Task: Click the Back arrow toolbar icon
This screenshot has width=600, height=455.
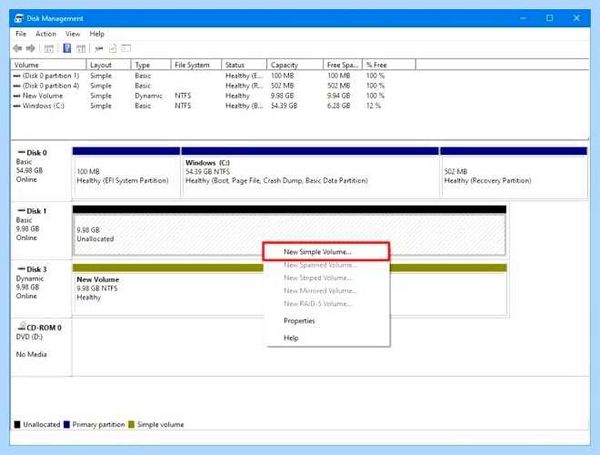Action: point(17,48)
